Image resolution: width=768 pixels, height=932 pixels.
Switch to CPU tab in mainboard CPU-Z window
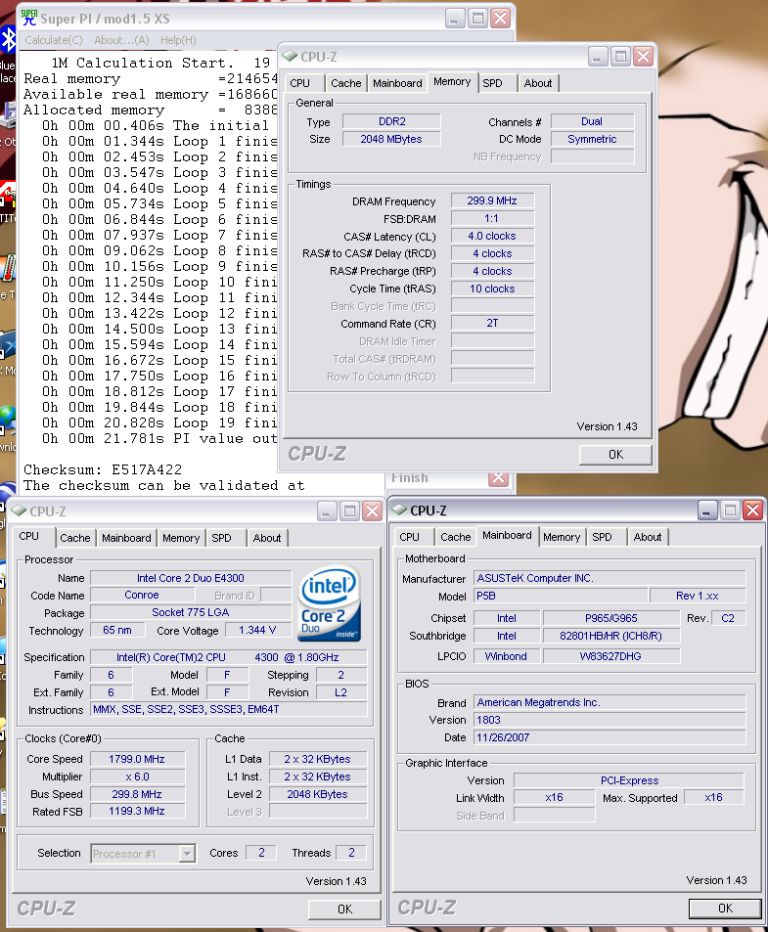pyautogui.click(x=410, y=537)
